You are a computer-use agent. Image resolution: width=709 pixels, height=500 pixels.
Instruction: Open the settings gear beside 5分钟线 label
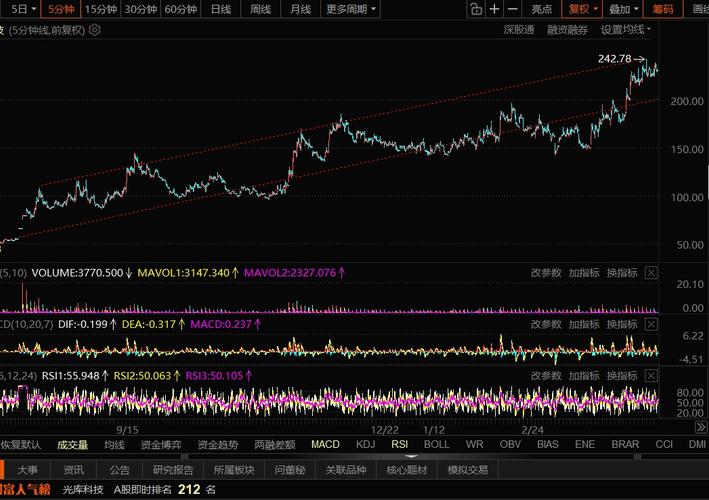95,29
